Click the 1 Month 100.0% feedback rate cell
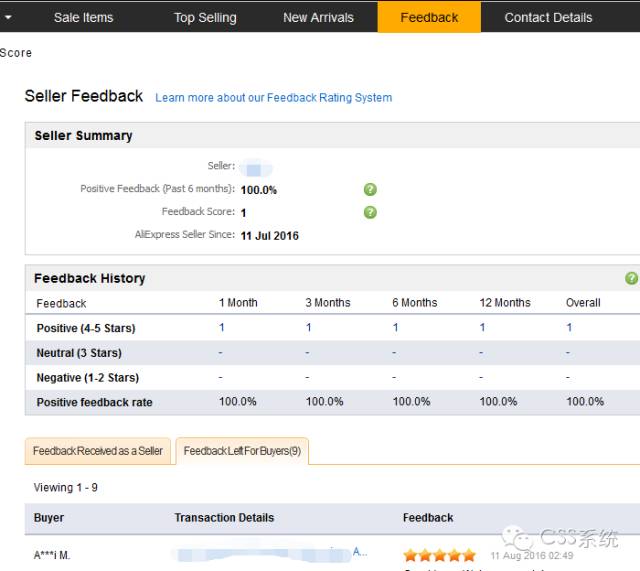 pyautogui.click(x=238, y=402)
